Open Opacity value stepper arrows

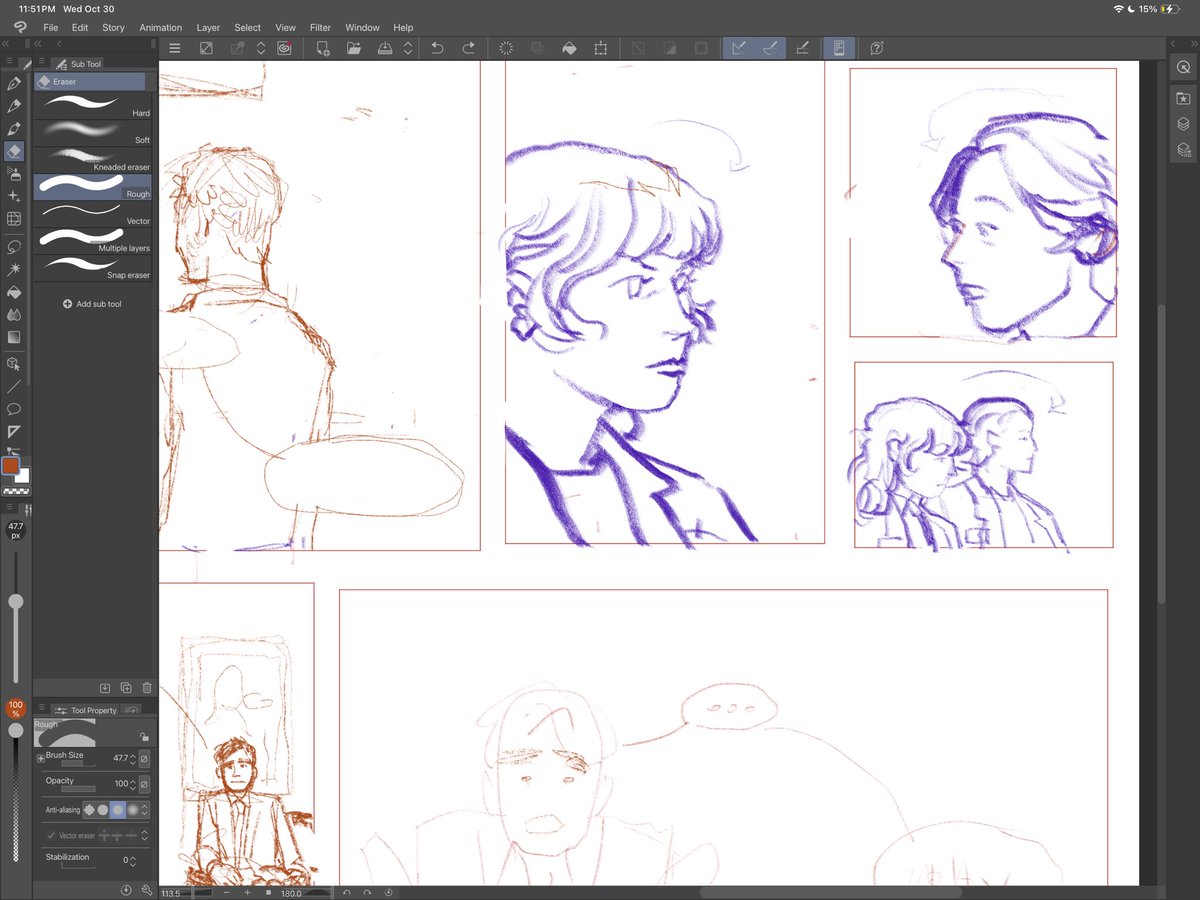click(x=132, y=784)
